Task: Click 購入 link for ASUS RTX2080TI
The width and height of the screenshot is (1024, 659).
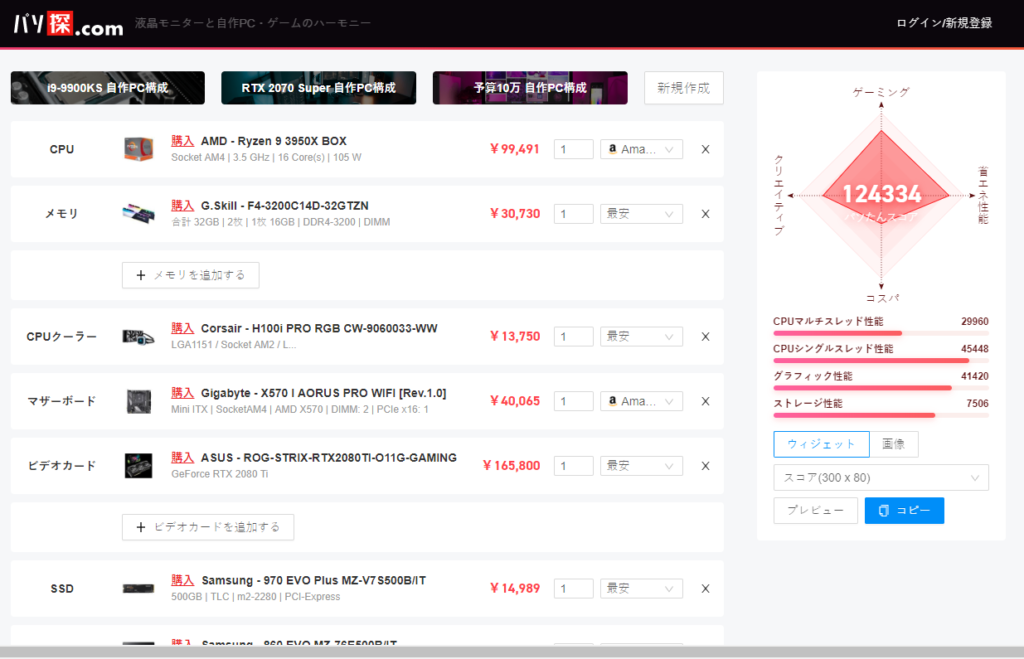Action: (183, 458)
